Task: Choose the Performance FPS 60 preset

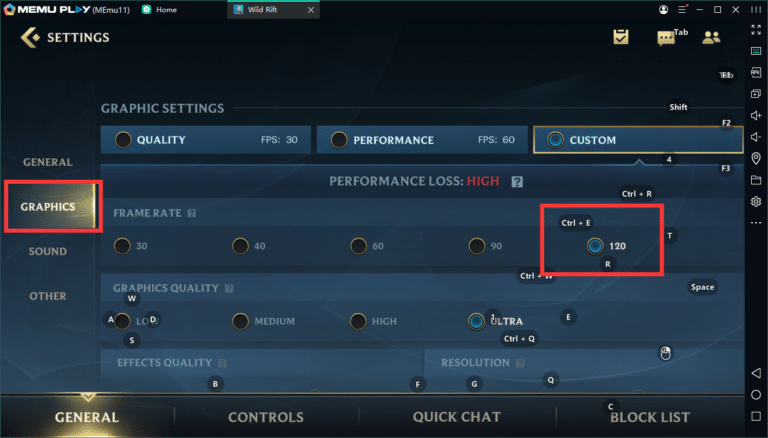Action: click(422, 140)
